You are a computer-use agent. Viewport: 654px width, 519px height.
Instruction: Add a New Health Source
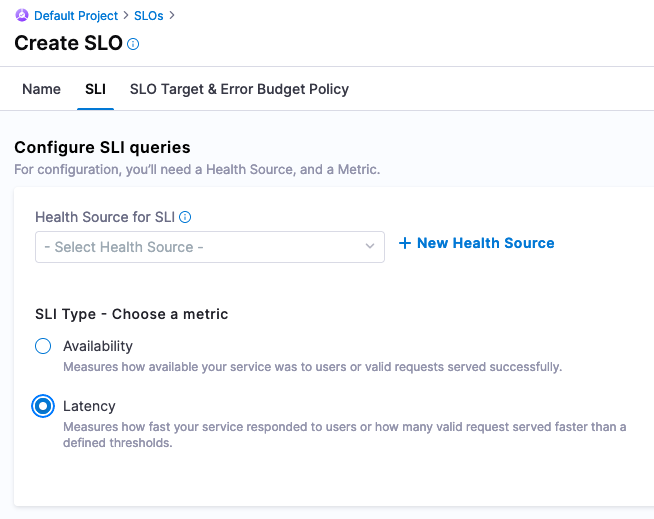point(485,243)
